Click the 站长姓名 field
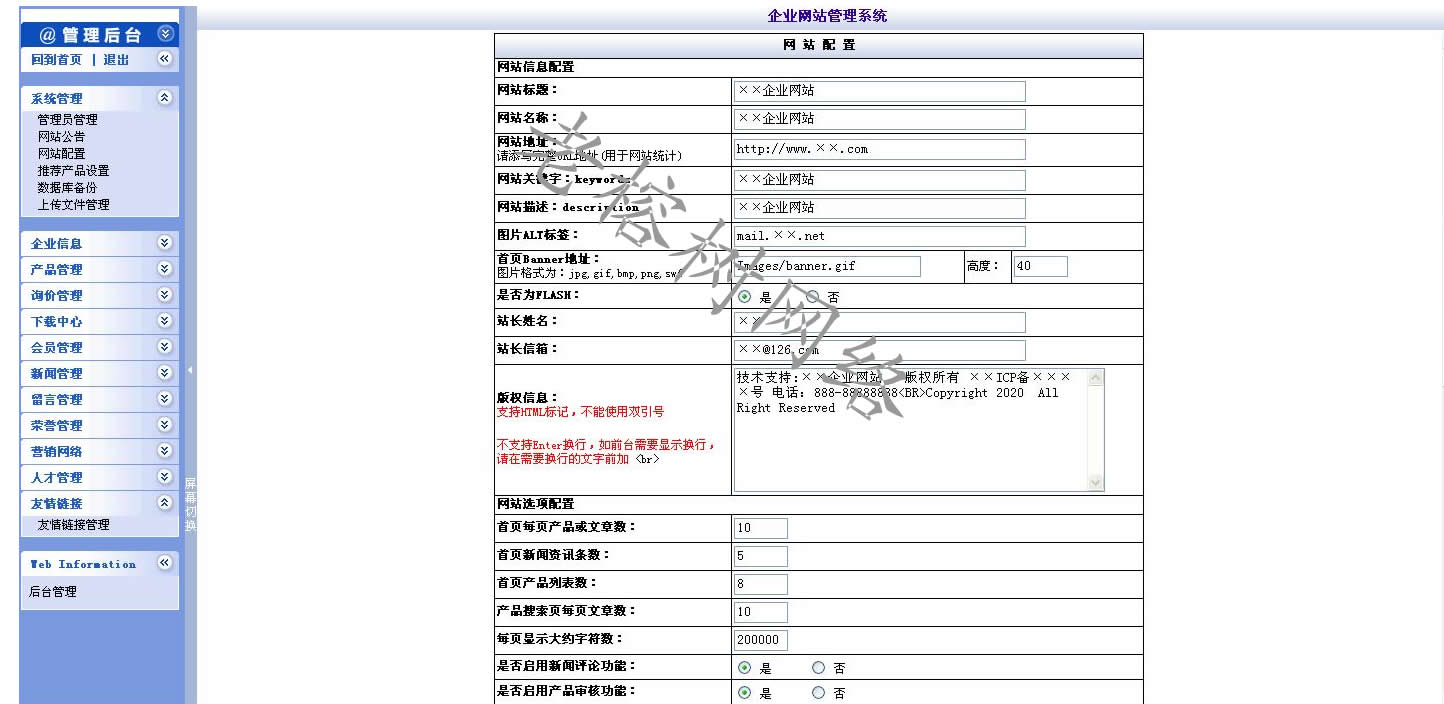The image size is (1444, 704). (879, 322)
